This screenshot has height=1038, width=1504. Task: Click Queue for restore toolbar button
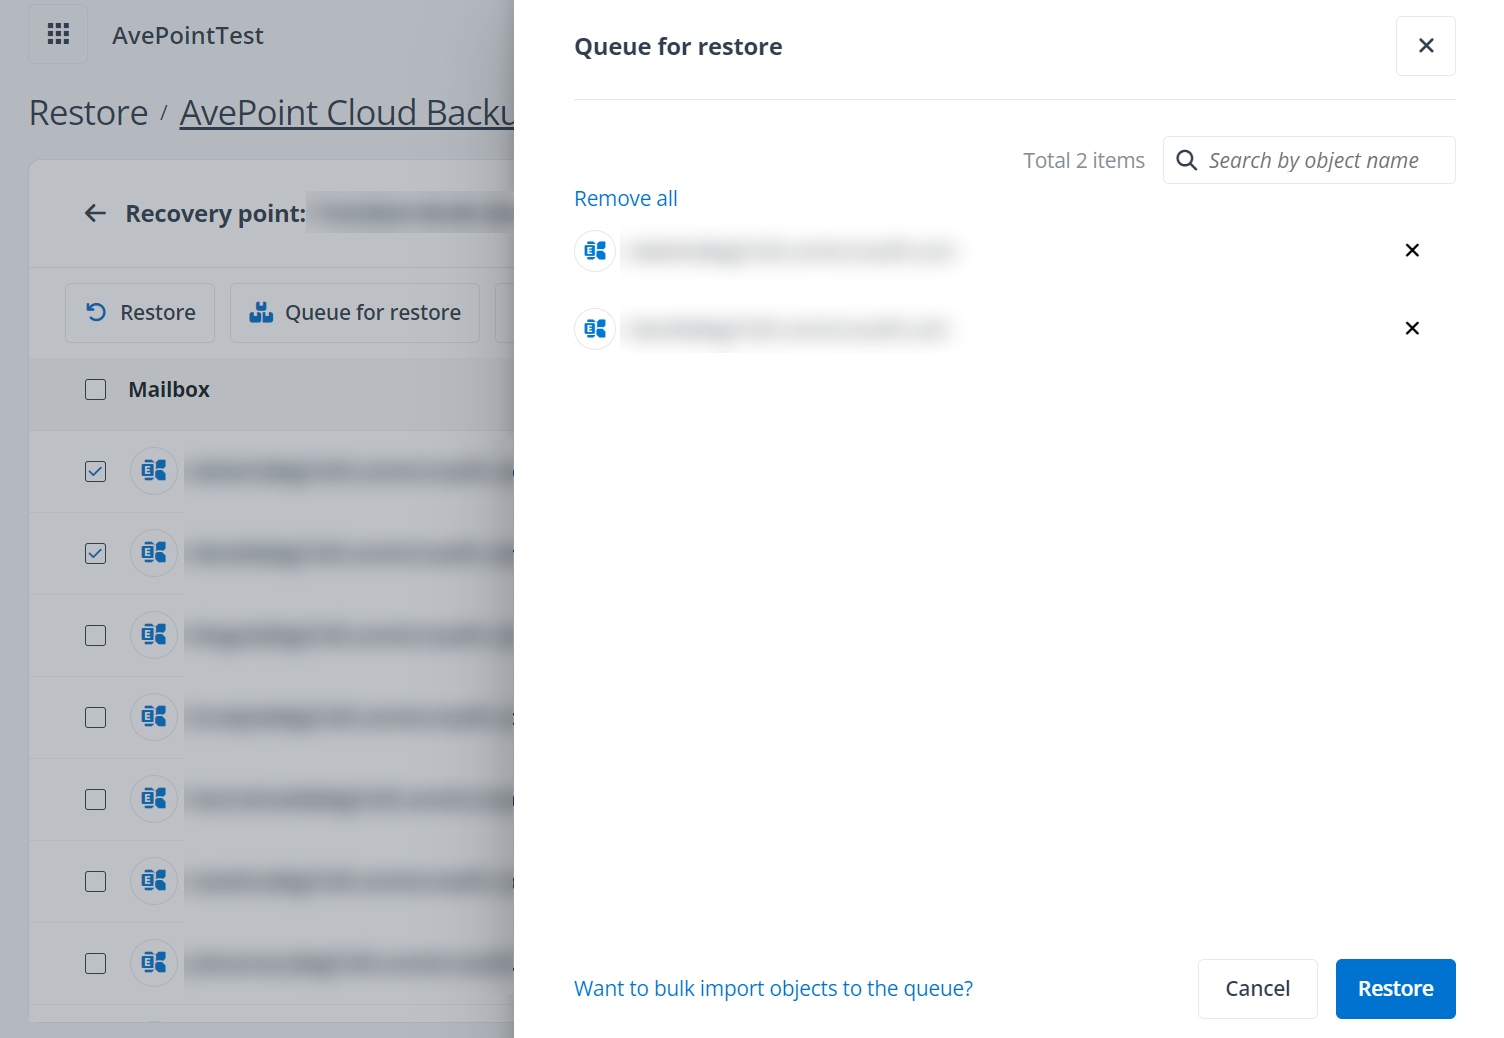tap(355, 313)
